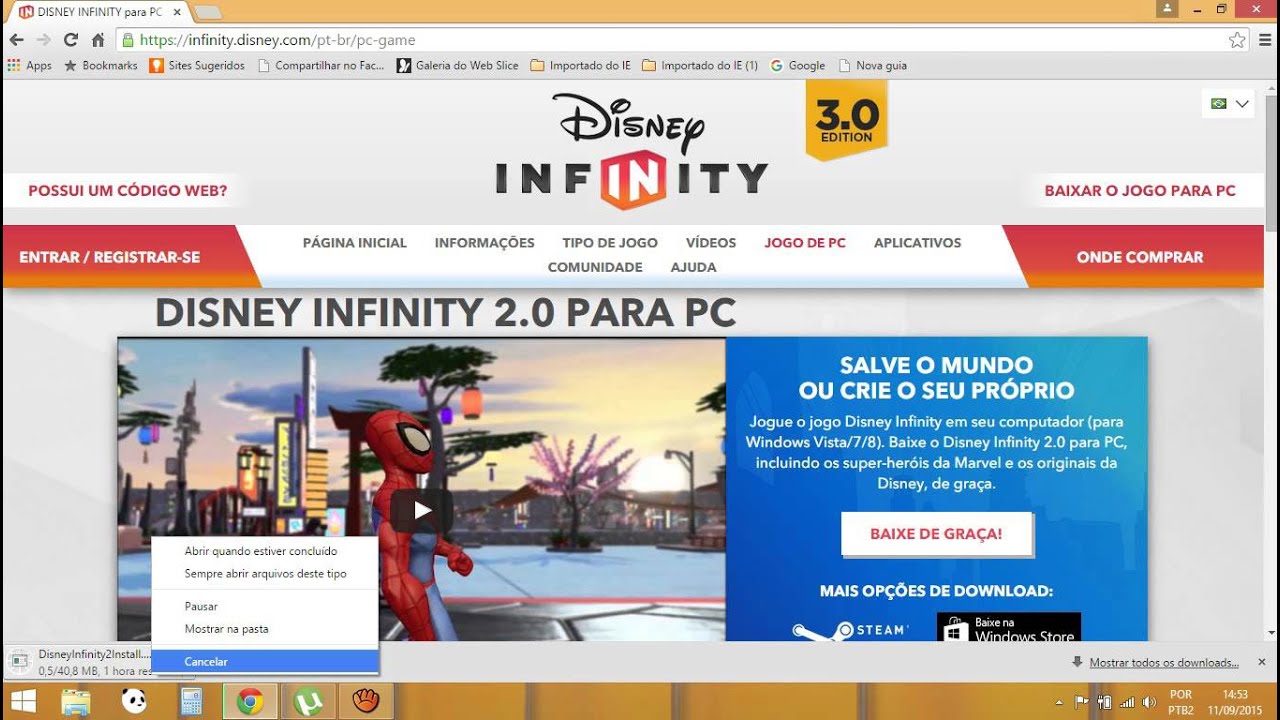Open the Nova guia bookmark
This screenshot has width=1280, height=720.
pos(873,65)
